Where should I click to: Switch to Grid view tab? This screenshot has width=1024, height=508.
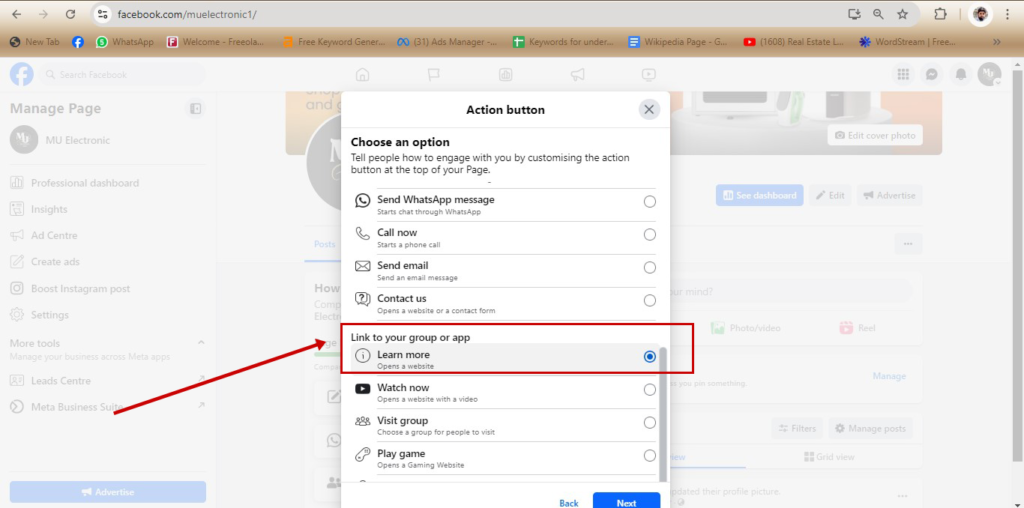(829, 456)
